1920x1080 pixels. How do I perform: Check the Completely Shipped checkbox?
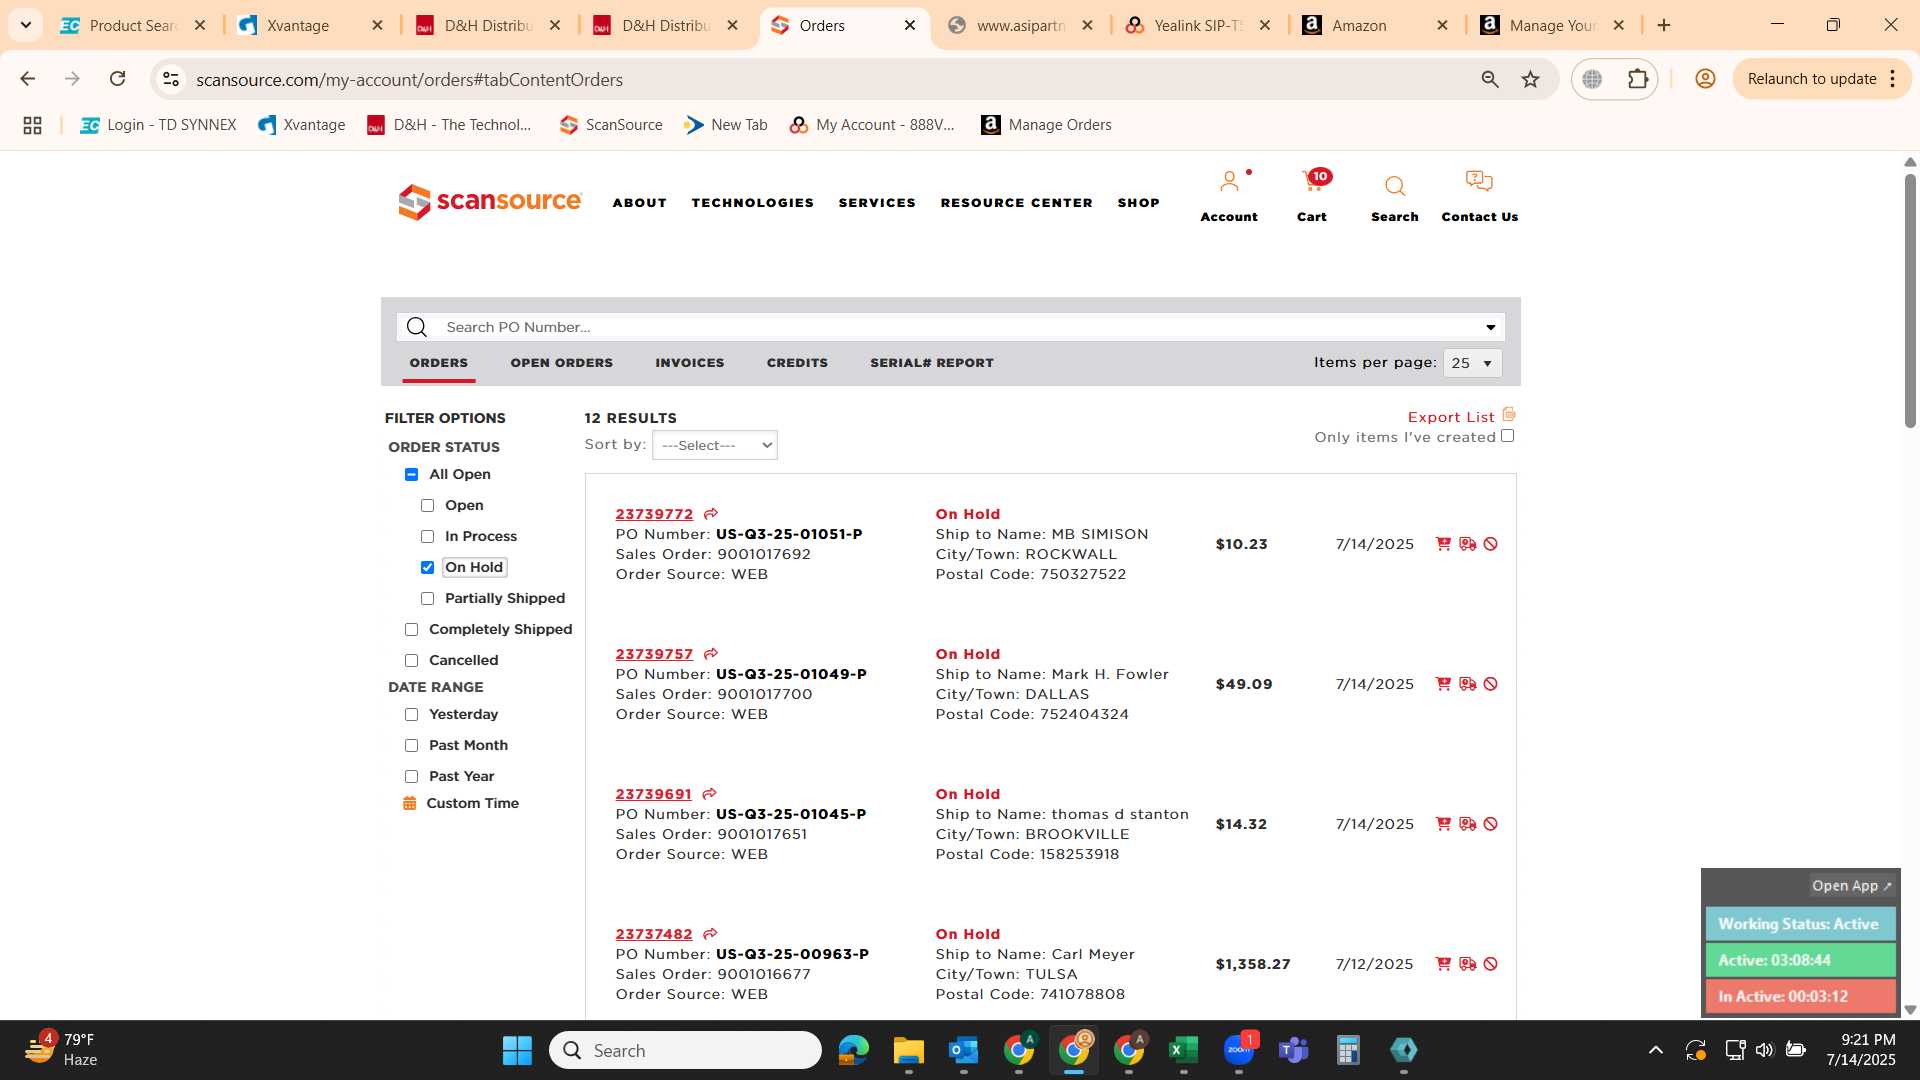click(411, 629)
